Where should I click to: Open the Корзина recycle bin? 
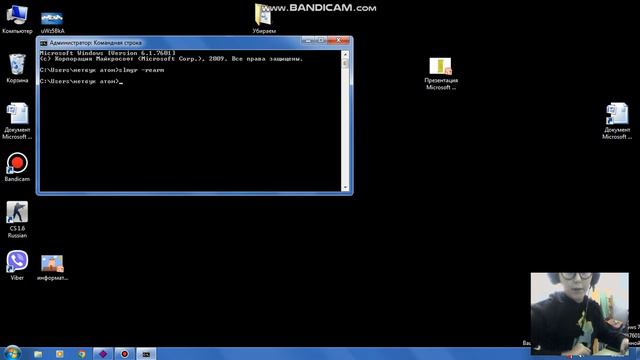pyautogui.click(x=17, y=68)
